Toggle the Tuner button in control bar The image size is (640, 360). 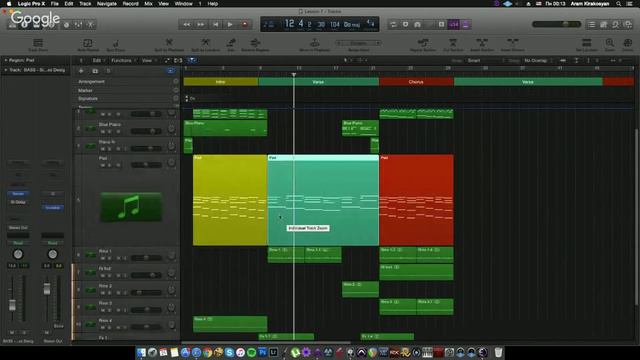point(429,24)
